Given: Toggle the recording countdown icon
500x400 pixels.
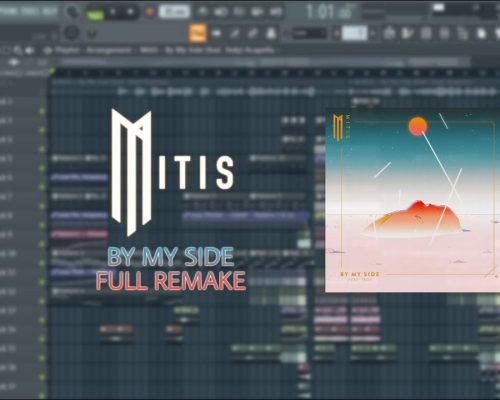Looking at the screenshot, I should pos(239,12).
